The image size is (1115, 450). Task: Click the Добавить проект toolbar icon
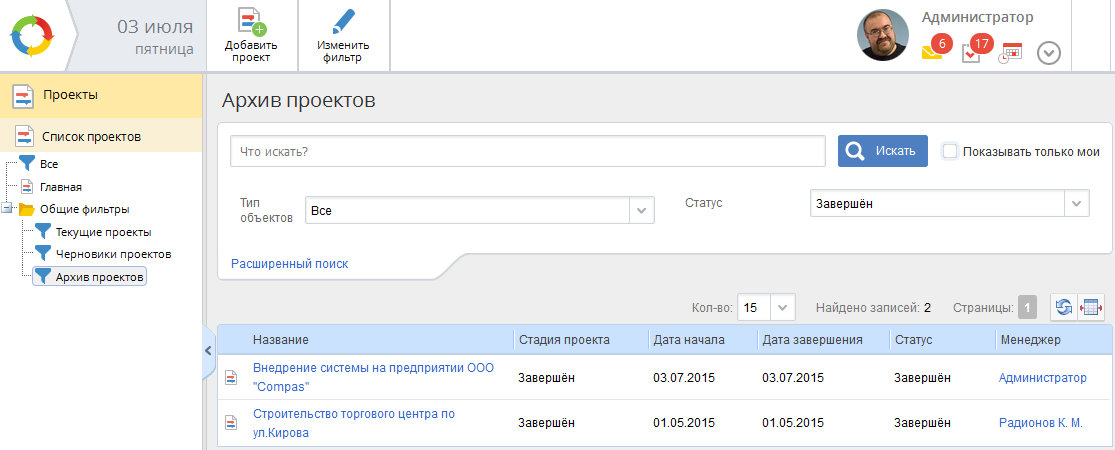[251, 24]
